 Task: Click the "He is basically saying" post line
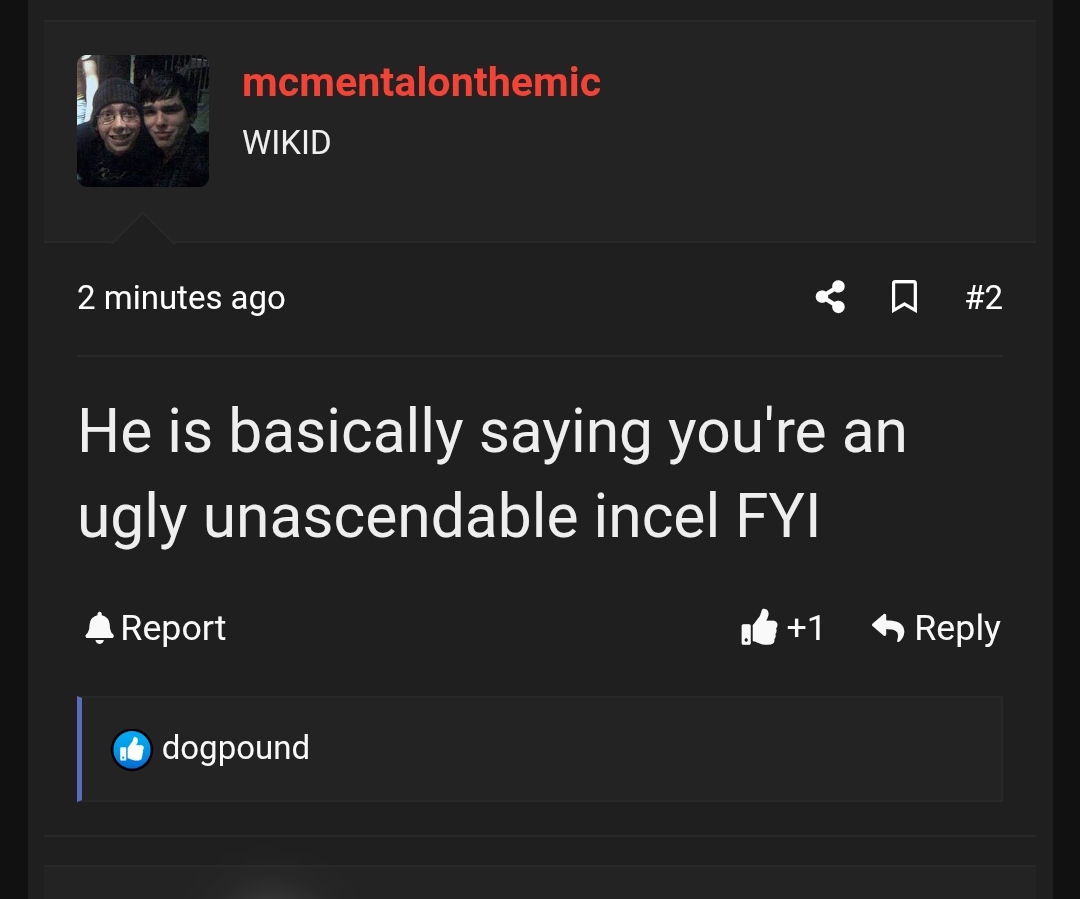270,432
